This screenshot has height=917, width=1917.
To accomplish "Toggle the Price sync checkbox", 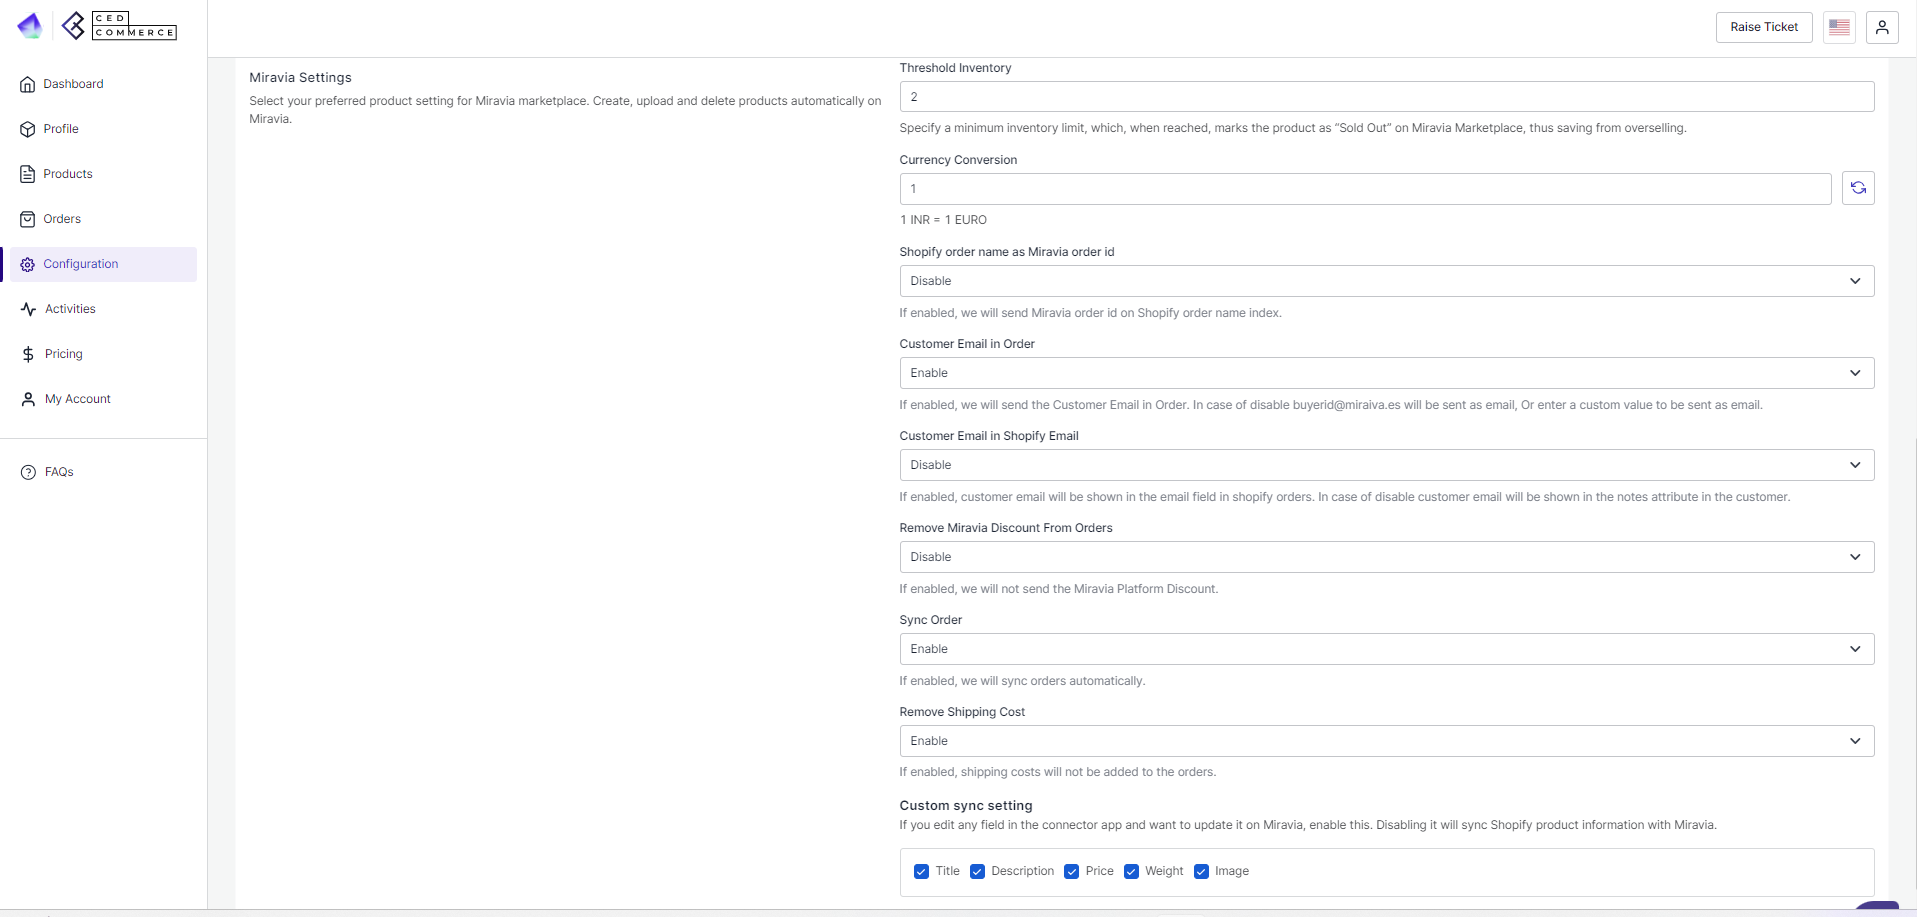I will 1071,872.
